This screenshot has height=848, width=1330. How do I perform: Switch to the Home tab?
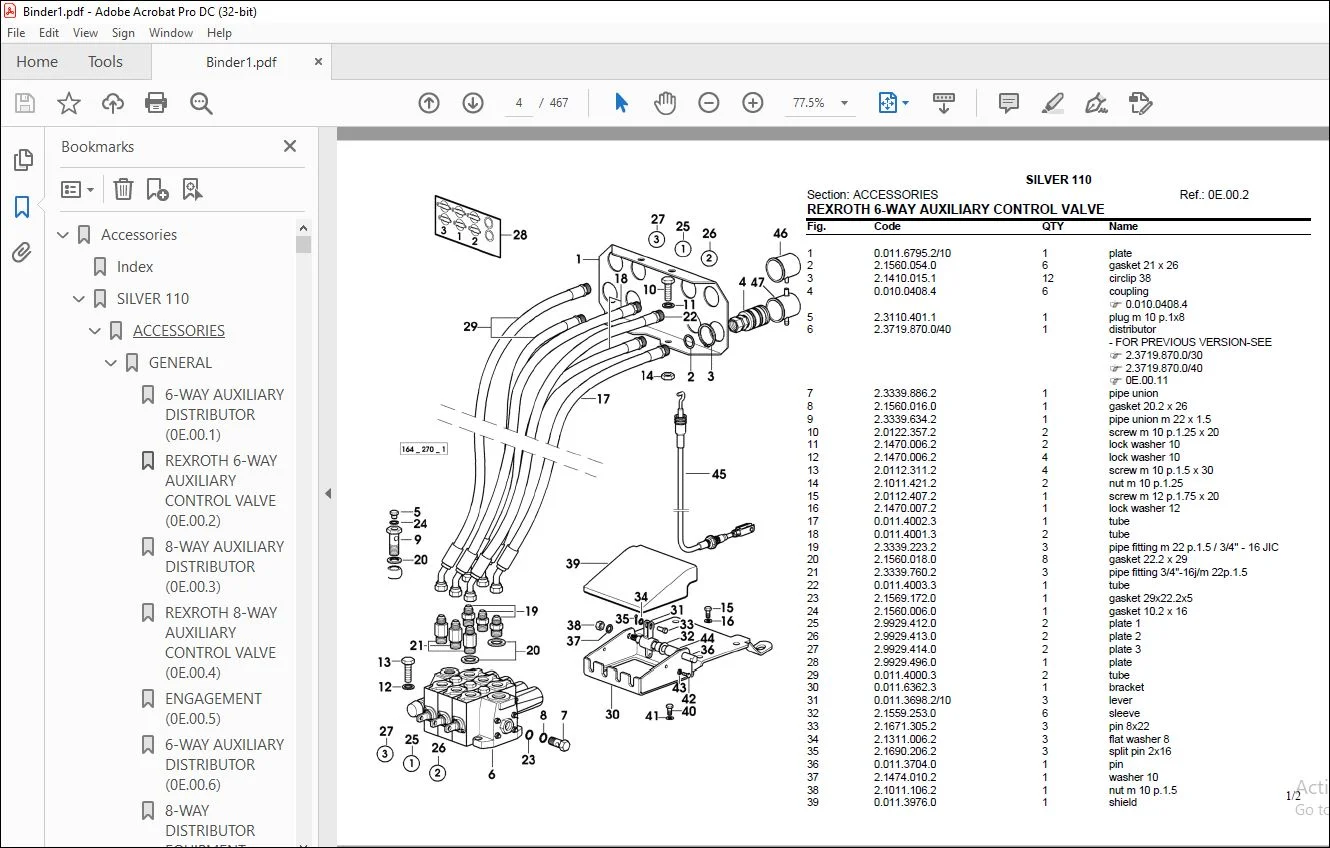point(37,61)
